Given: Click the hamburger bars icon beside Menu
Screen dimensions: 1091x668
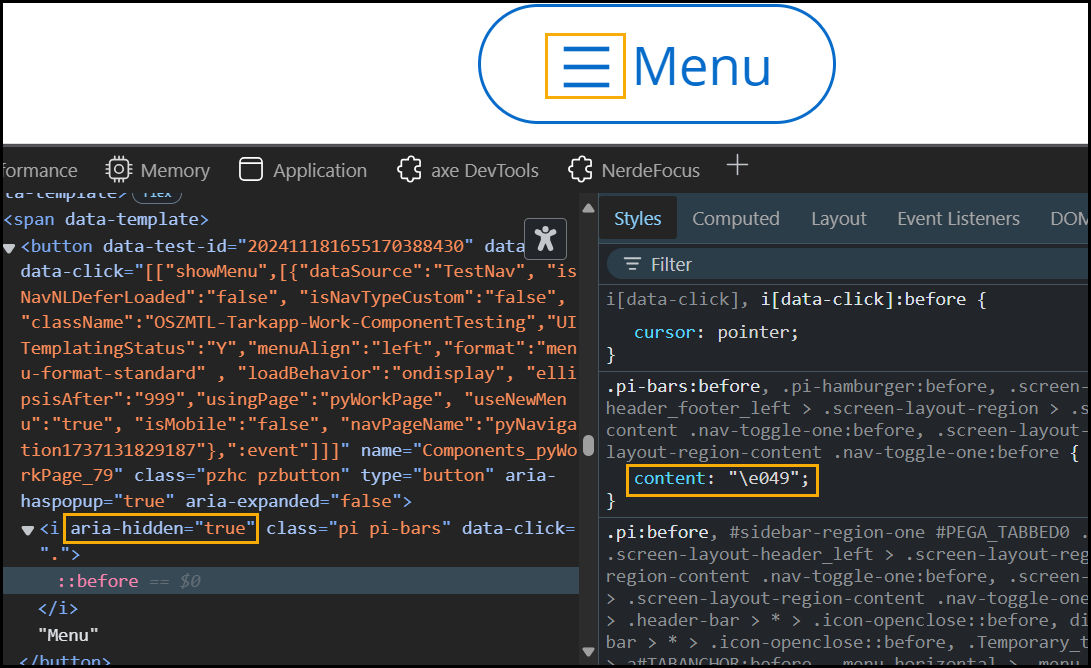Looking at the screenshot, I should (585, 66).
